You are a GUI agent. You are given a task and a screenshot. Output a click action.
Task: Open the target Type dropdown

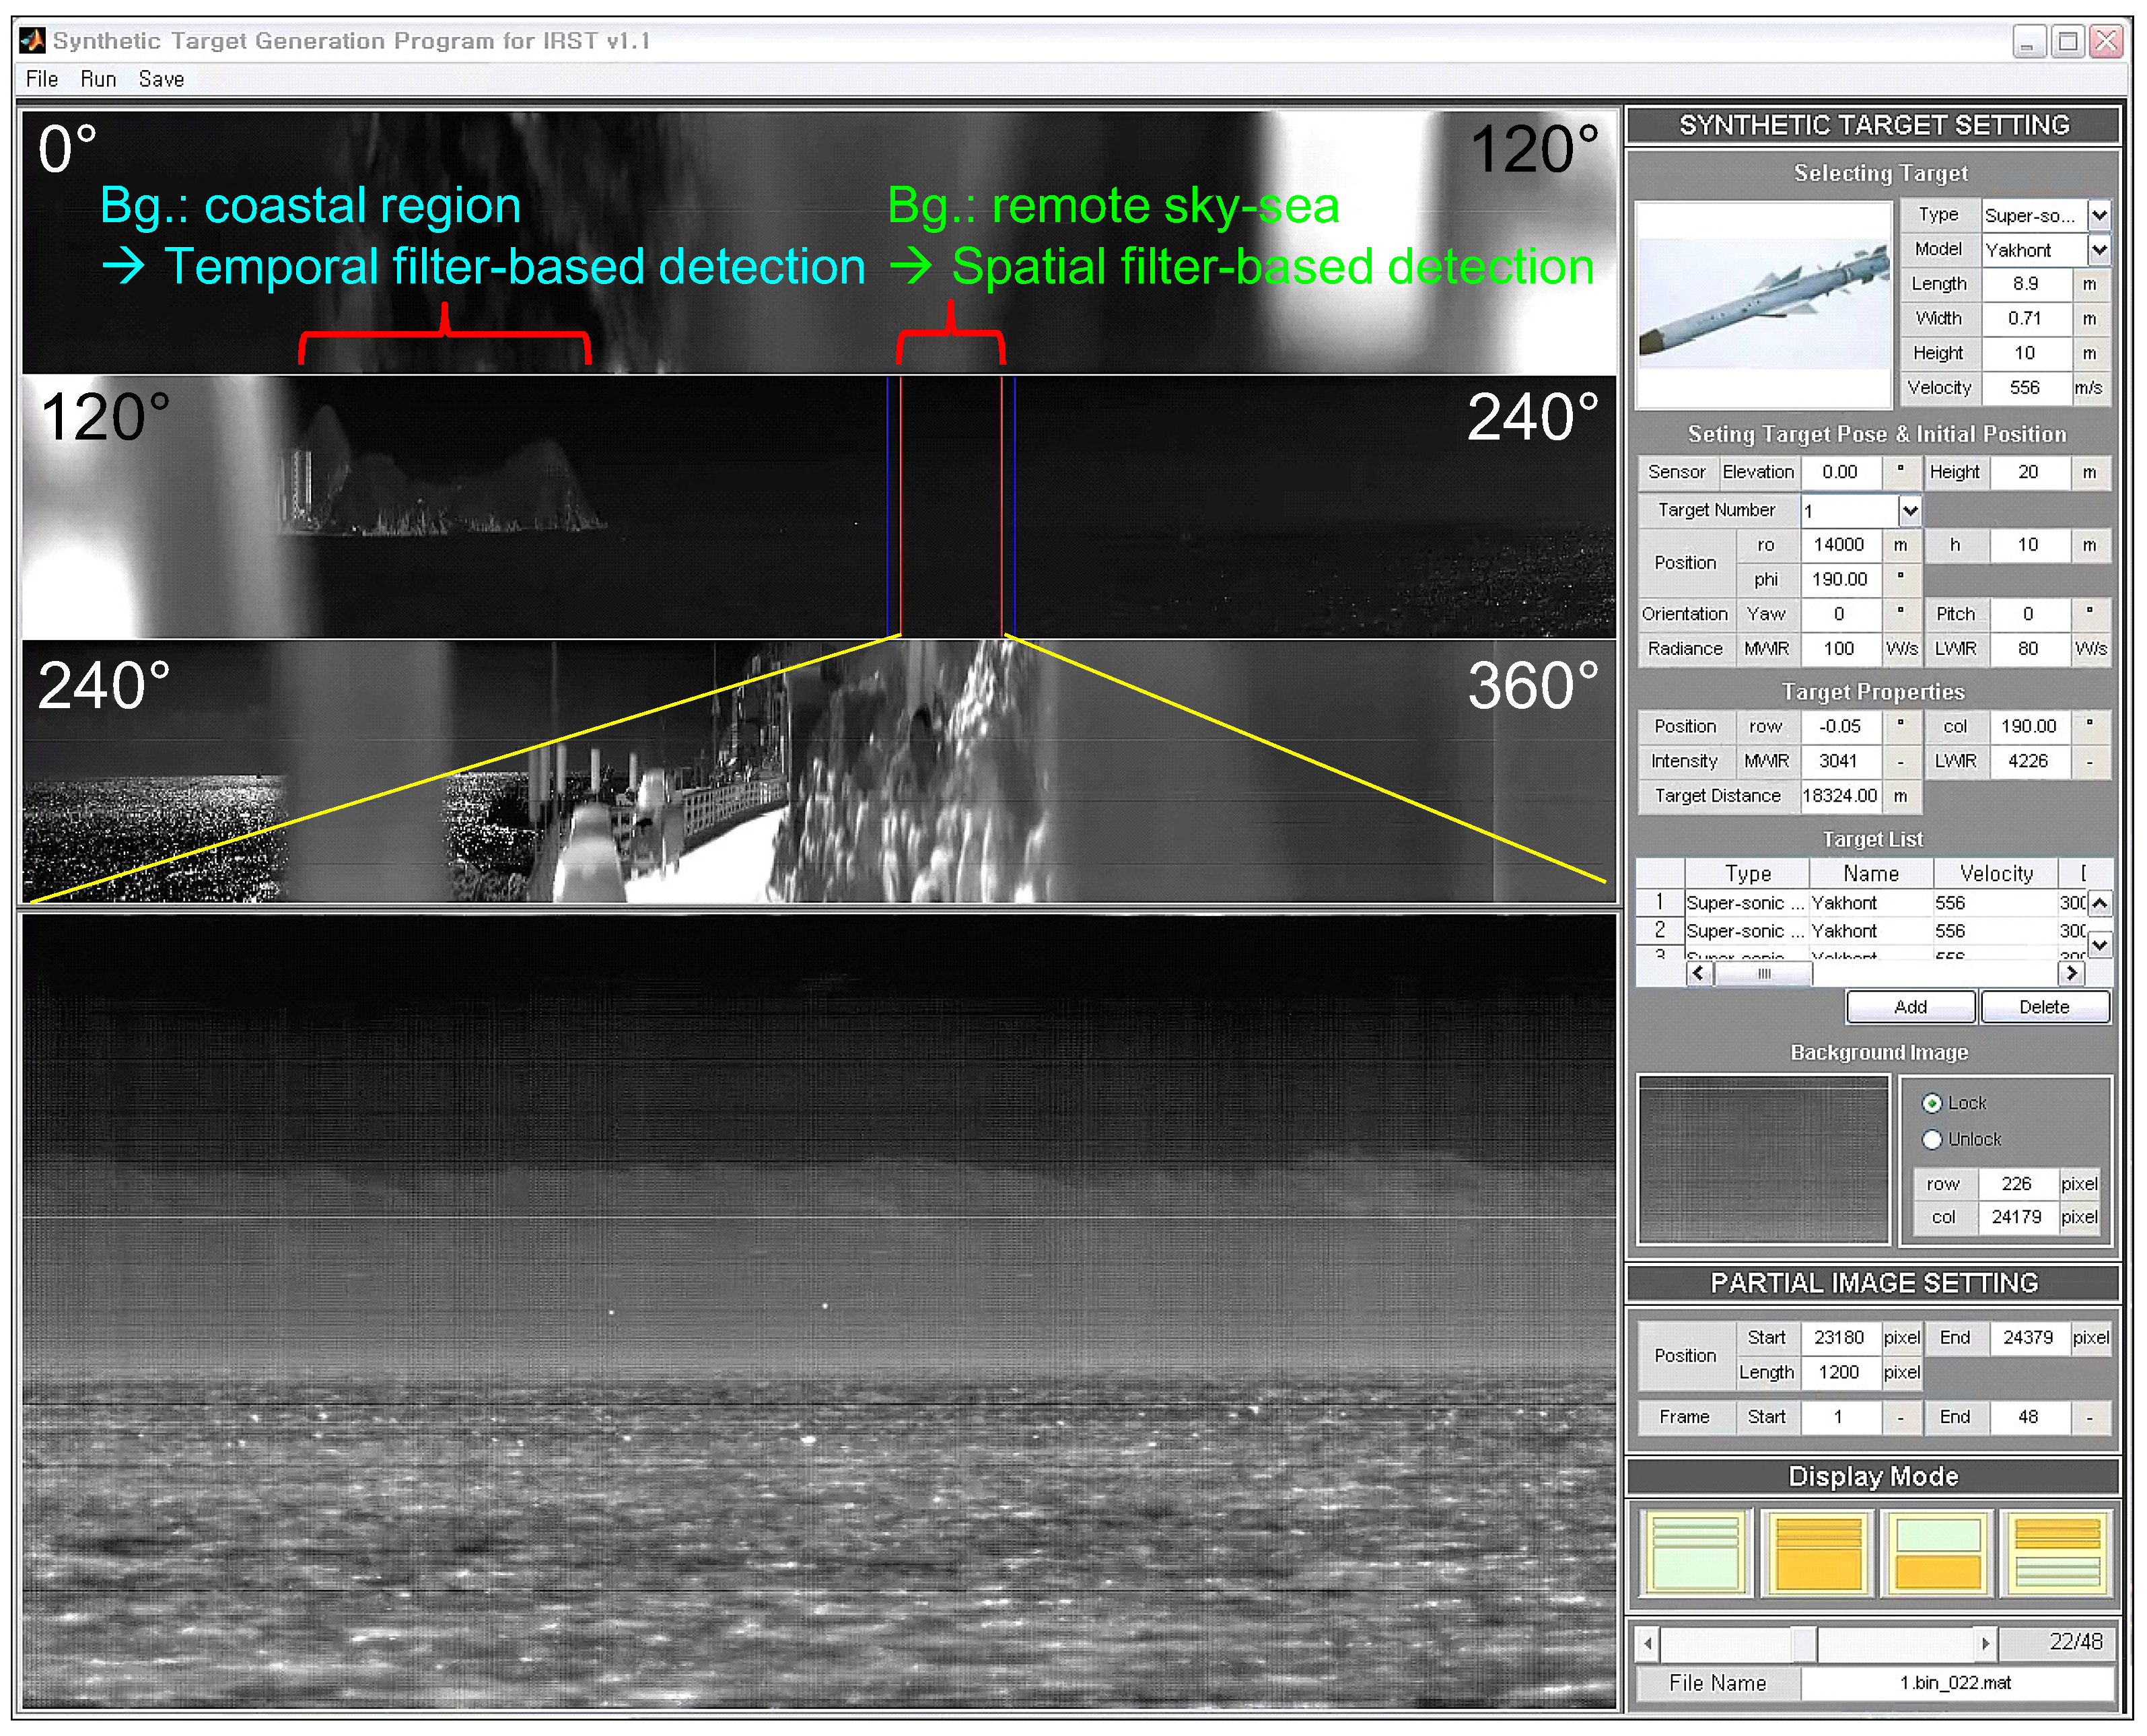pyautogui.click(x=2099, y=215)
